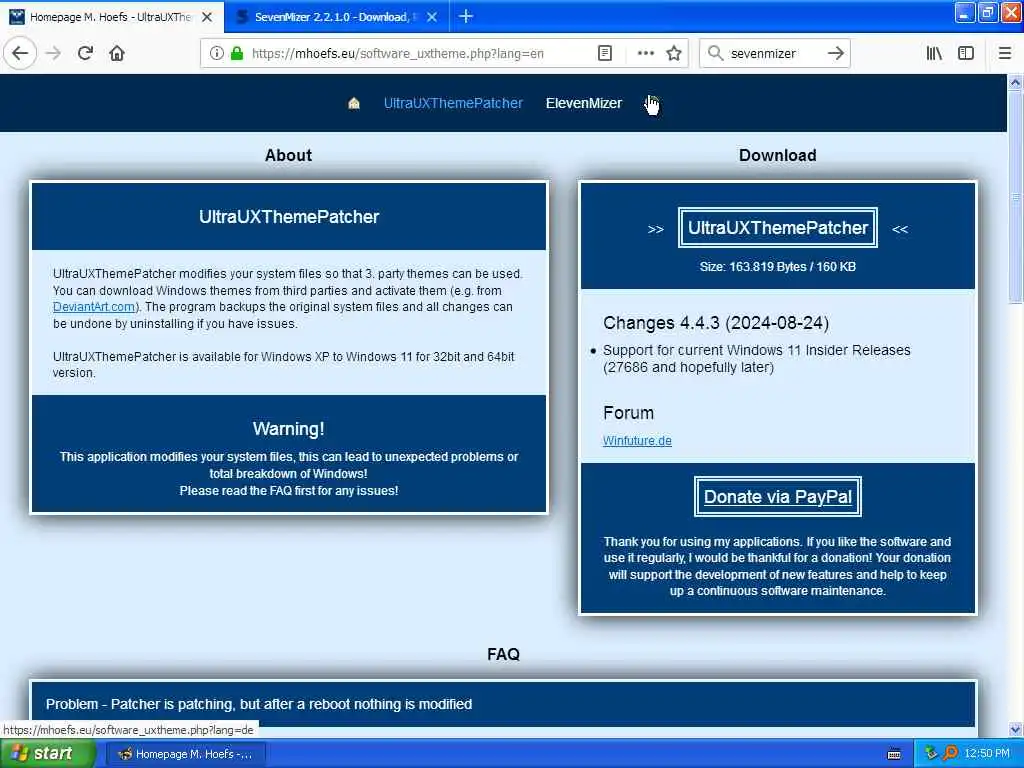
Task: Click the 12:50 PM clock
Action: pos(987,754)
